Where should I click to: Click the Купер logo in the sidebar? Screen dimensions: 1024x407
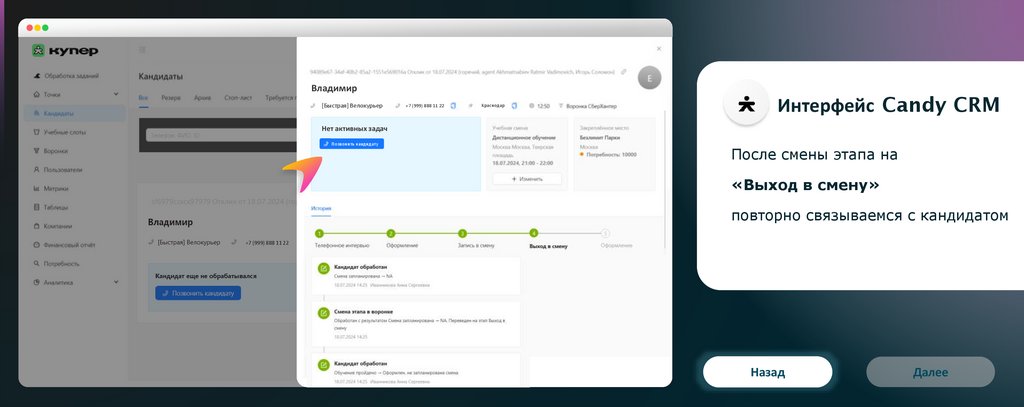point(65,51)
